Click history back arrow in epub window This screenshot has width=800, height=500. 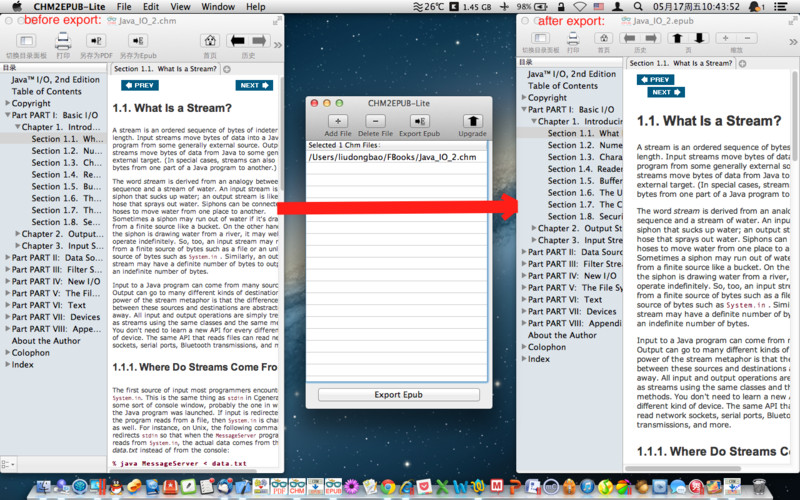630,38
